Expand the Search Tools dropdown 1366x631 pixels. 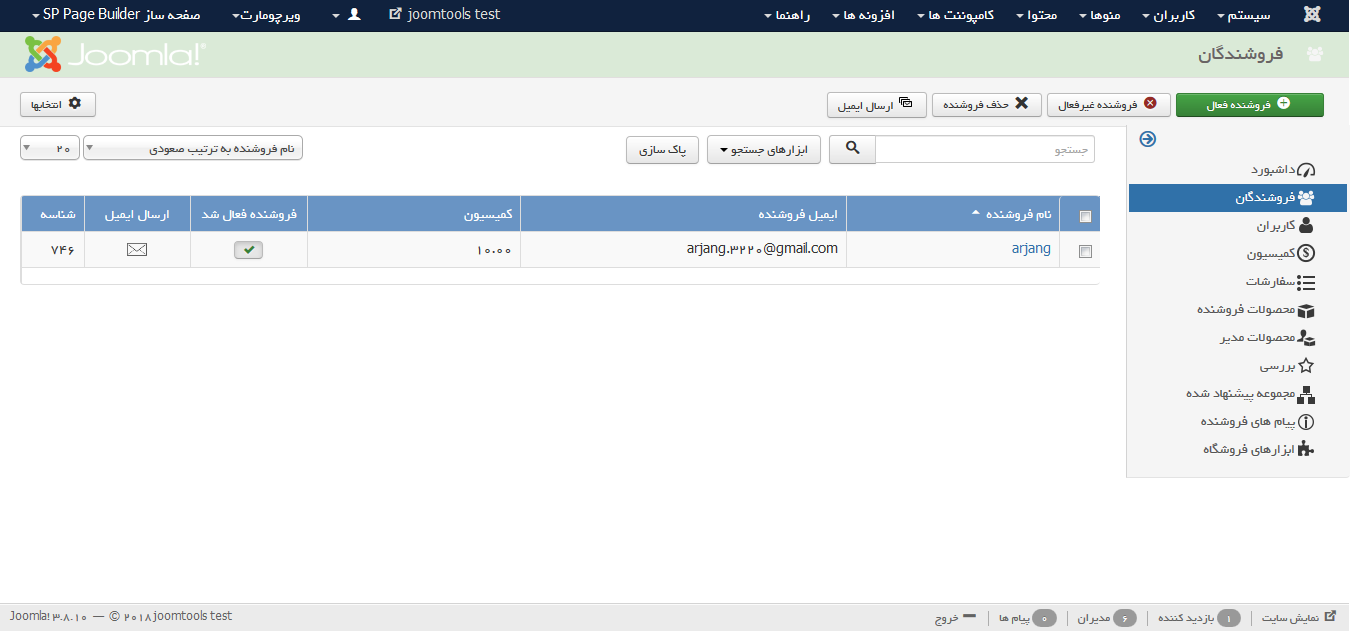point(764,150)
